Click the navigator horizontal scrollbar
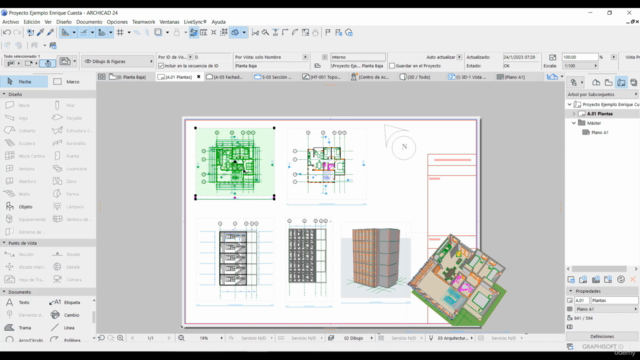Image resolution: width=640 pixels, height=360 pixels. pyautogui.click(x=599, y=269)
